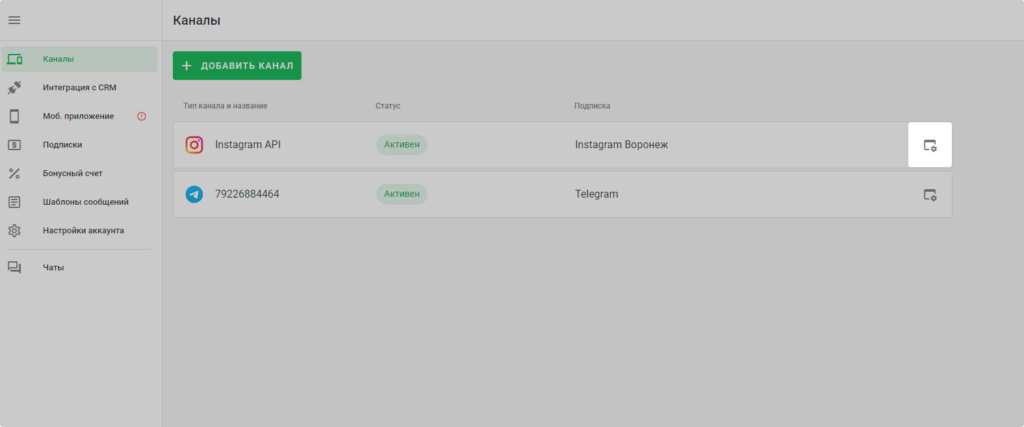The height and width of the screenshot is (427, 1024).
Task: Click the Telegram logo icon
Action: (194, 194)
